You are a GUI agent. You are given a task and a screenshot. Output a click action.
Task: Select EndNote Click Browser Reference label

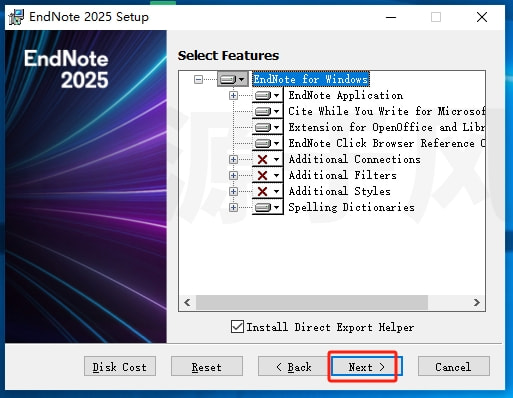[386, 143]
